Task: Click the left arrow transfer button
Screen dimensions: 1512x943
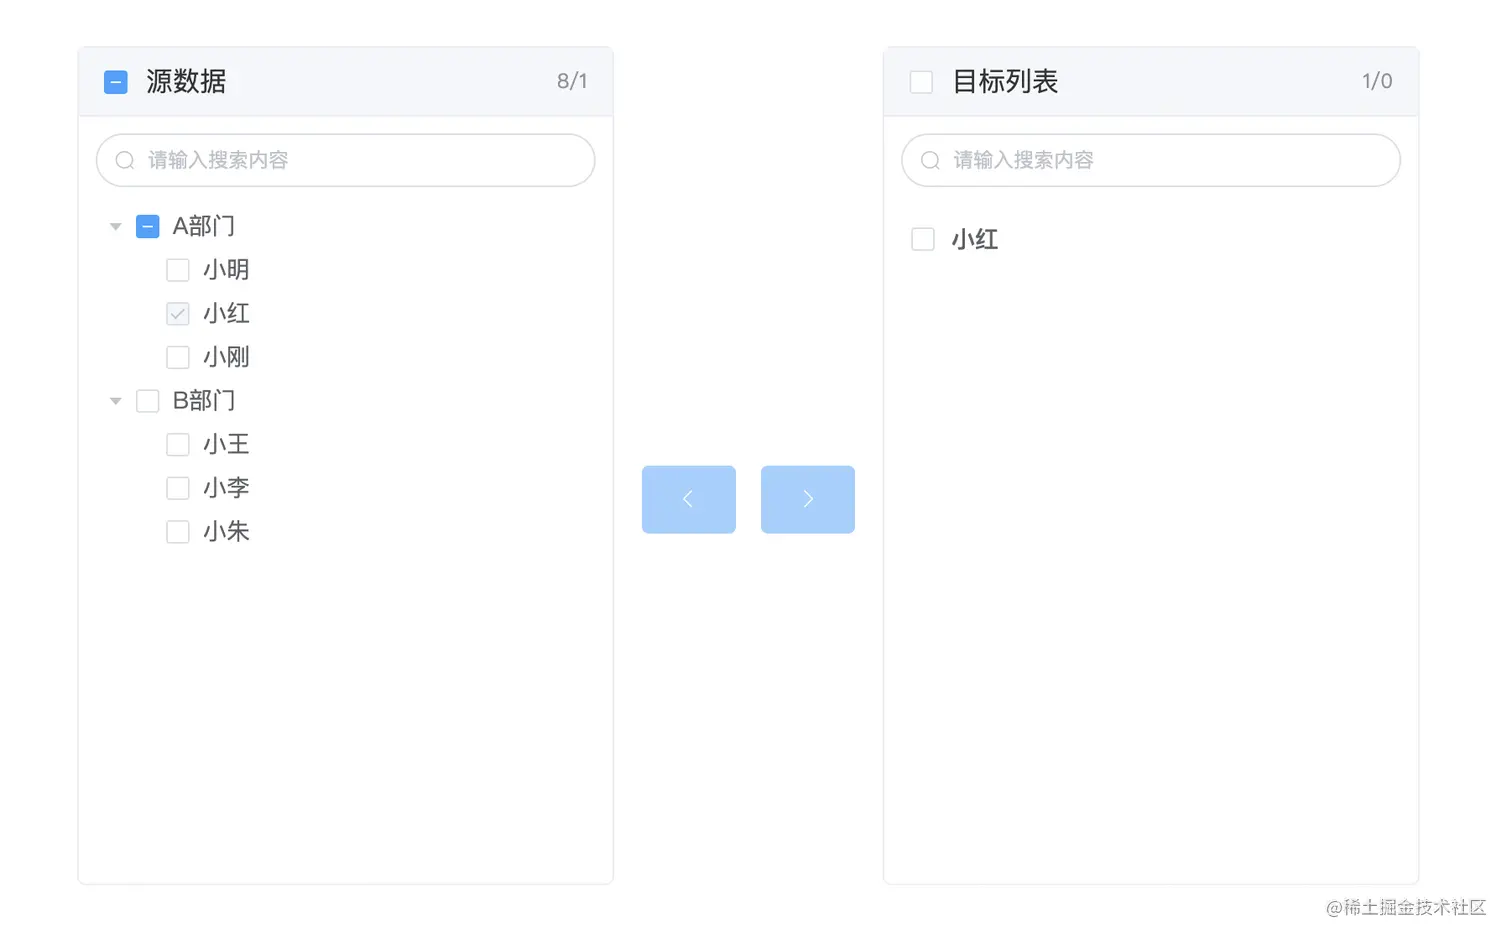Action: [688, 499]
